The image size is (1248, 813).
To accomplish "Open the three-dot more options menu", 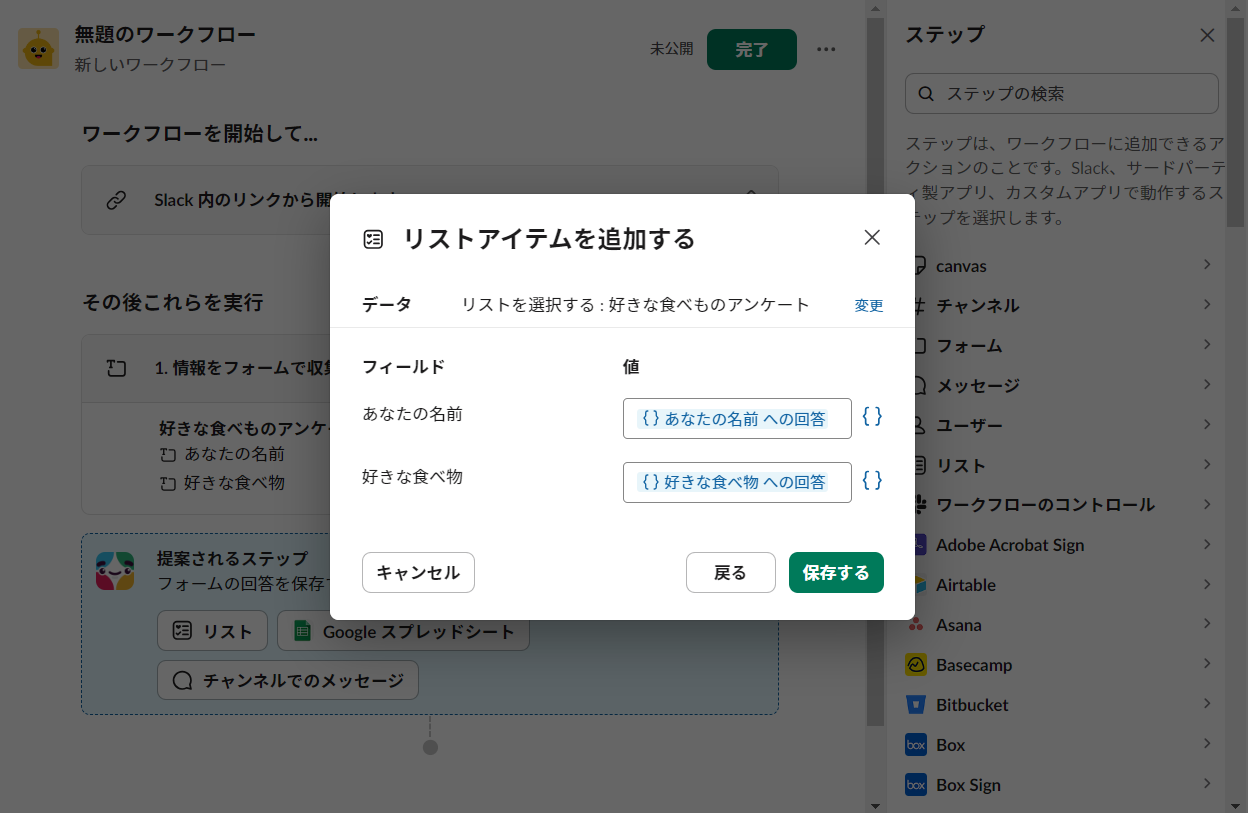I will tap(826, 49).
